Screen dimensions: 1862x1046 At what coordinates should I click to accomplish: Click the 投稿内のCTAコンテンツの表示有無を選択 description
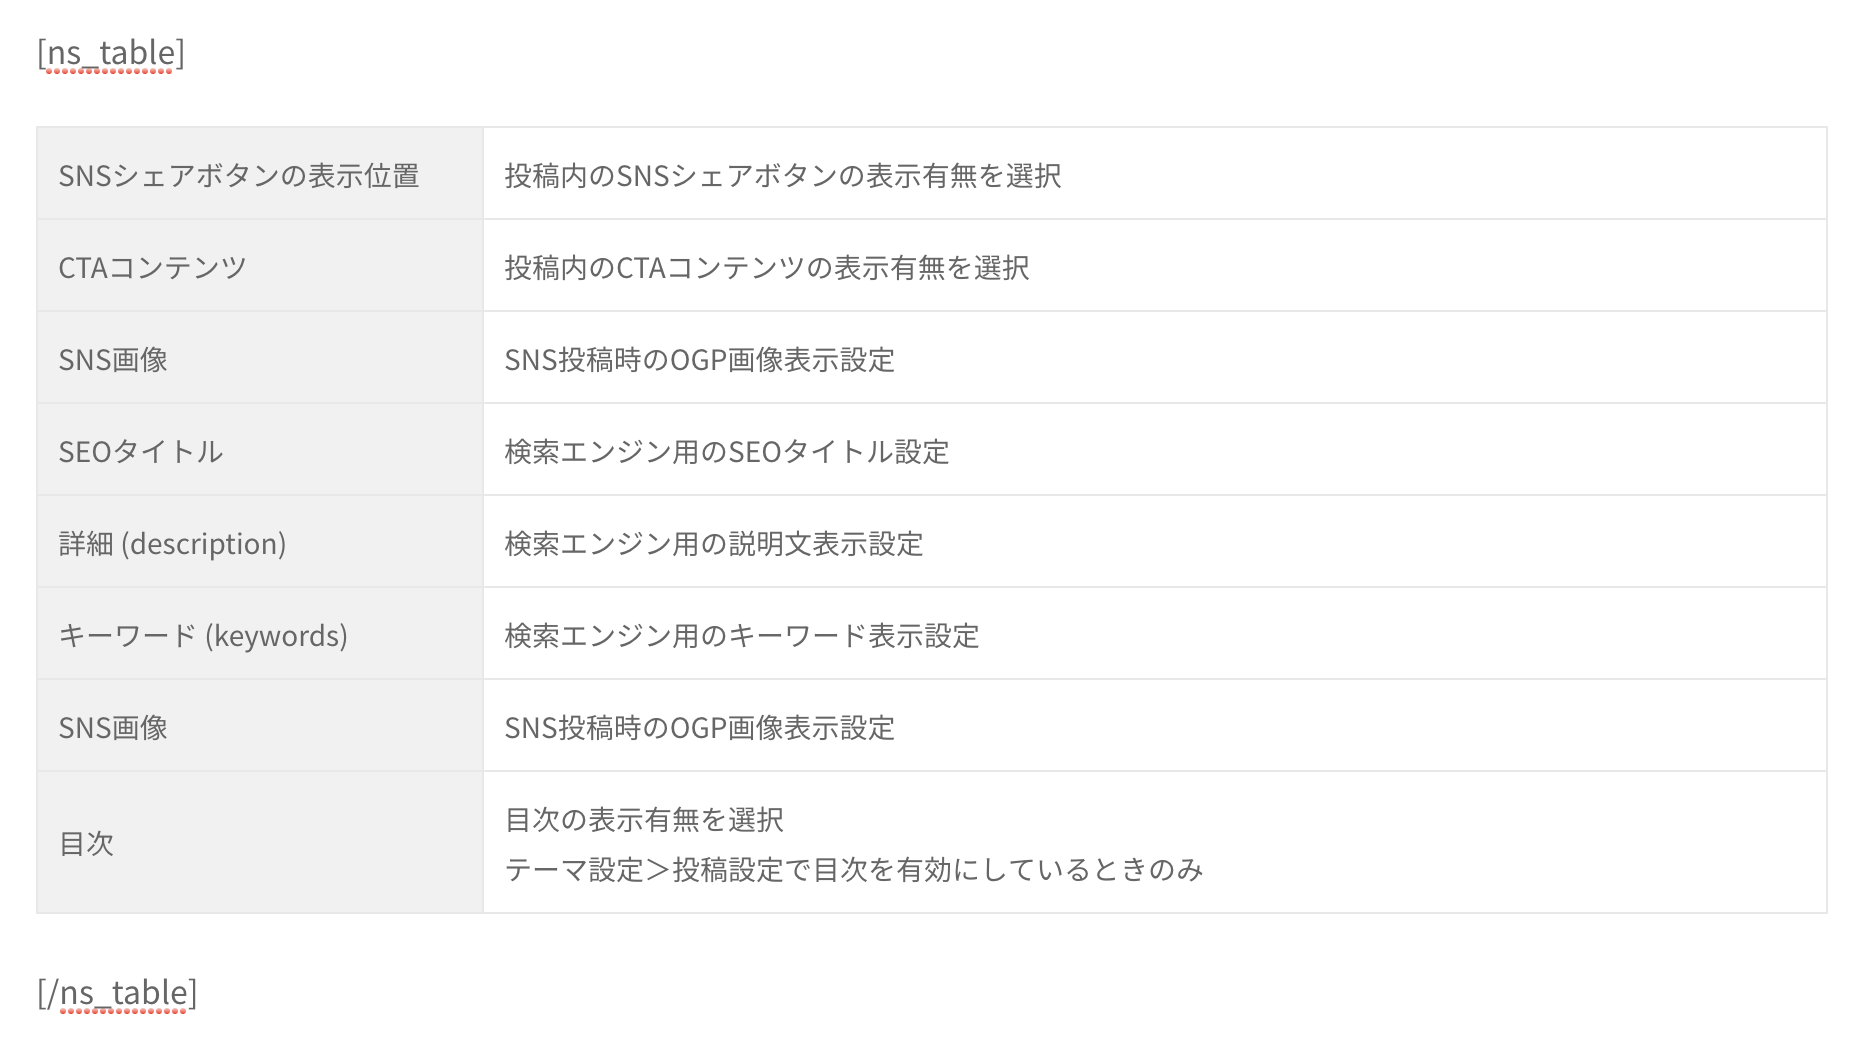(766, 268)
